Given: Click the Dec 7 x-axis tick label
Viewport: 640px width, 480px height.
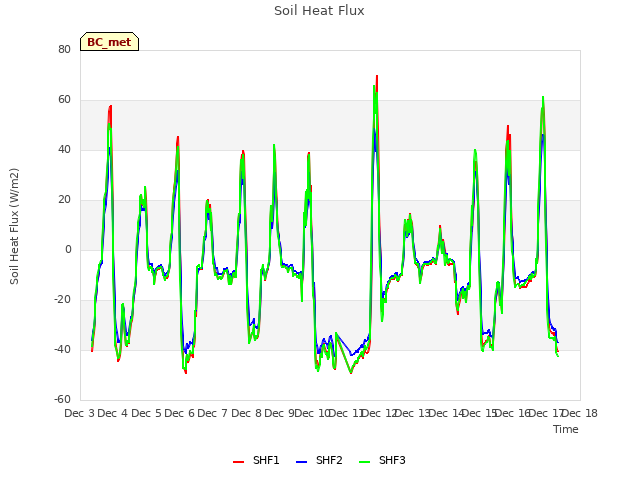Looking at the screenshot, I should pyautogui.click(x=213, y=413).
